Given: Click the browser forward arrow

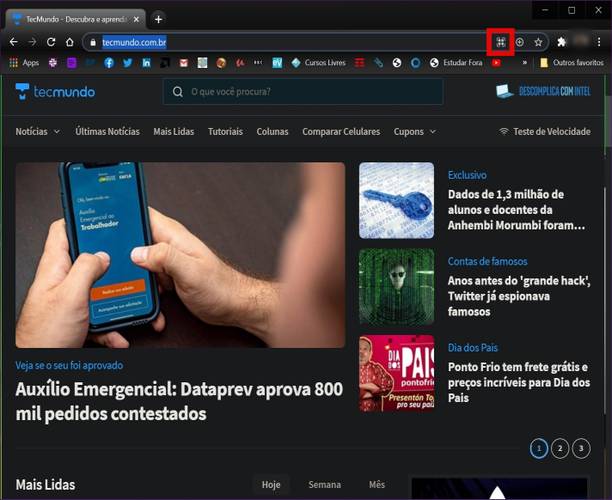Looking at the screenshot, I should (x=32, y=42).
